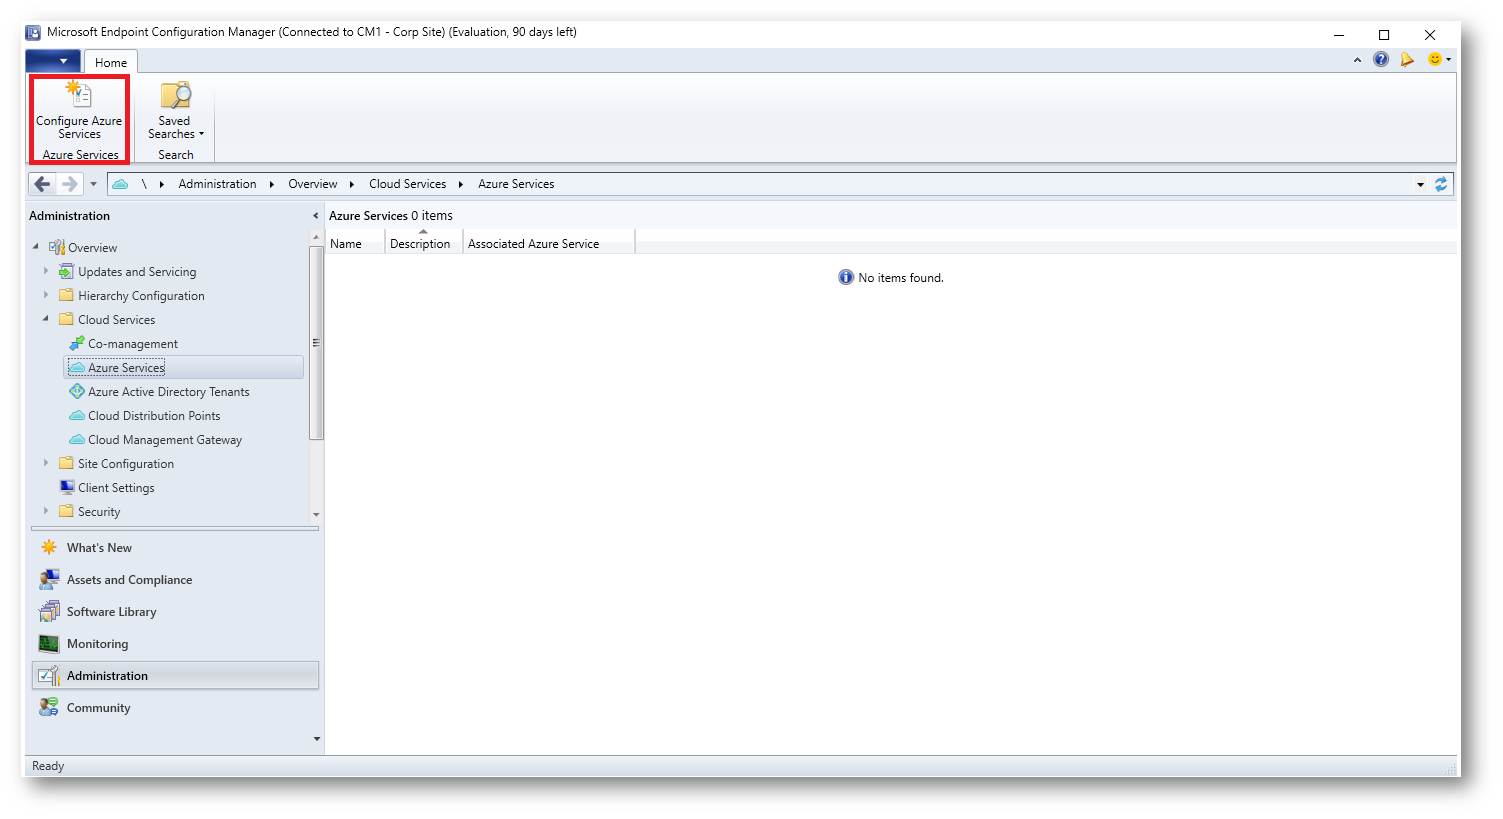Viewport: 1503px width, 819px height.
Task: Click the Configure Azure Services ribbon icon
Action: coord(79,110)
